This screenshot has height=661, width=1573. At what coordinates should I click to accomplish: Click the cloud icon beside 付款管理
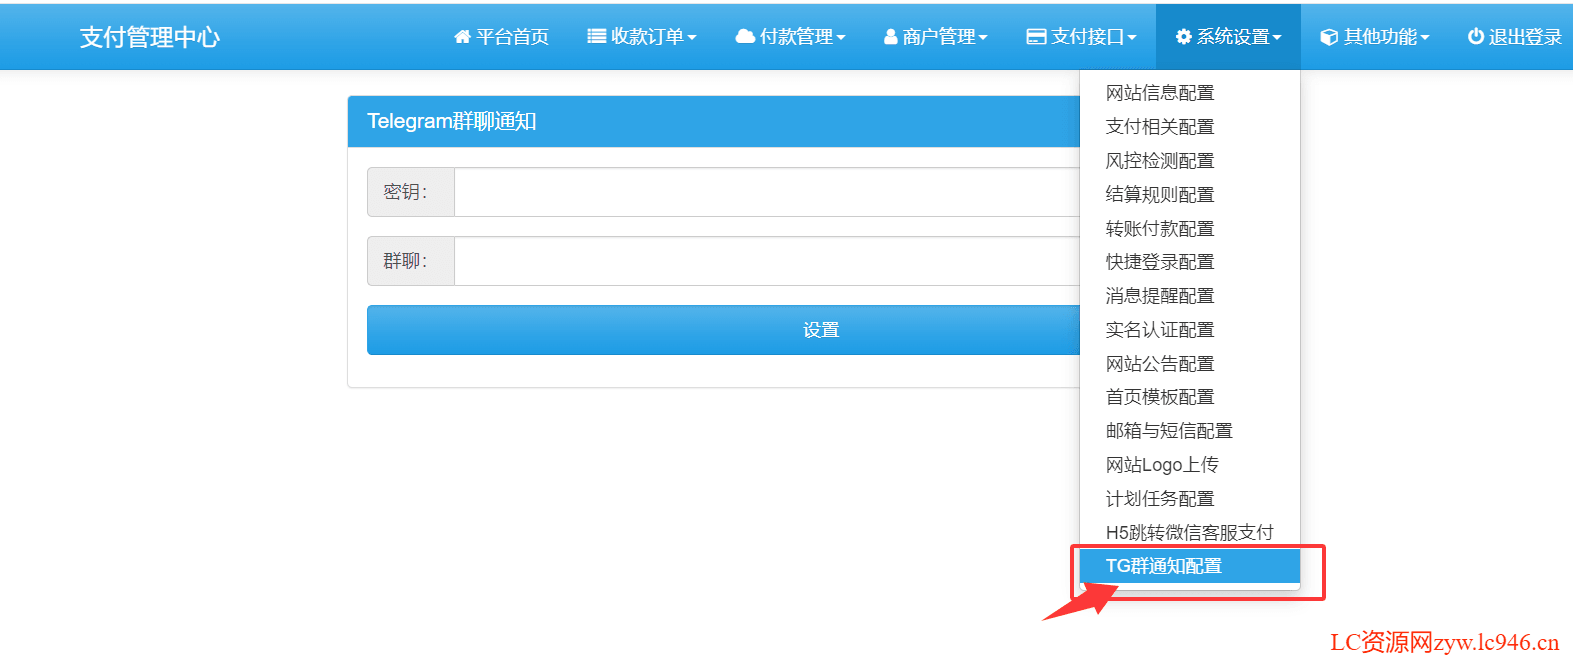[744, 37]
